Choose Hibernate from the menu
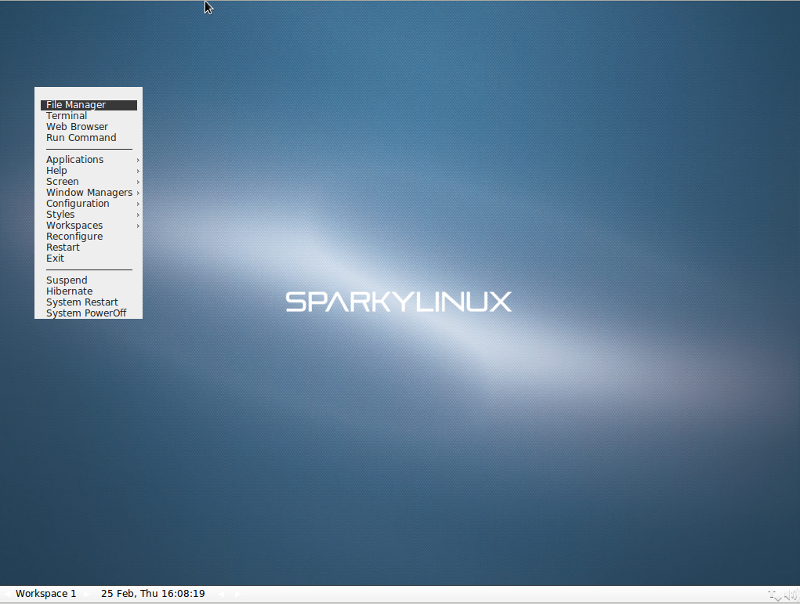This screenshot has height=604, width=800. pyautogui.click(x=89, y=291)
